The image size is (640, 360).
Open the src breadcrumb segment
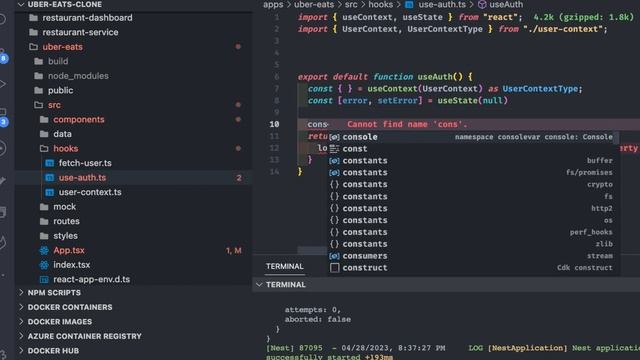(x=351, y=4)
